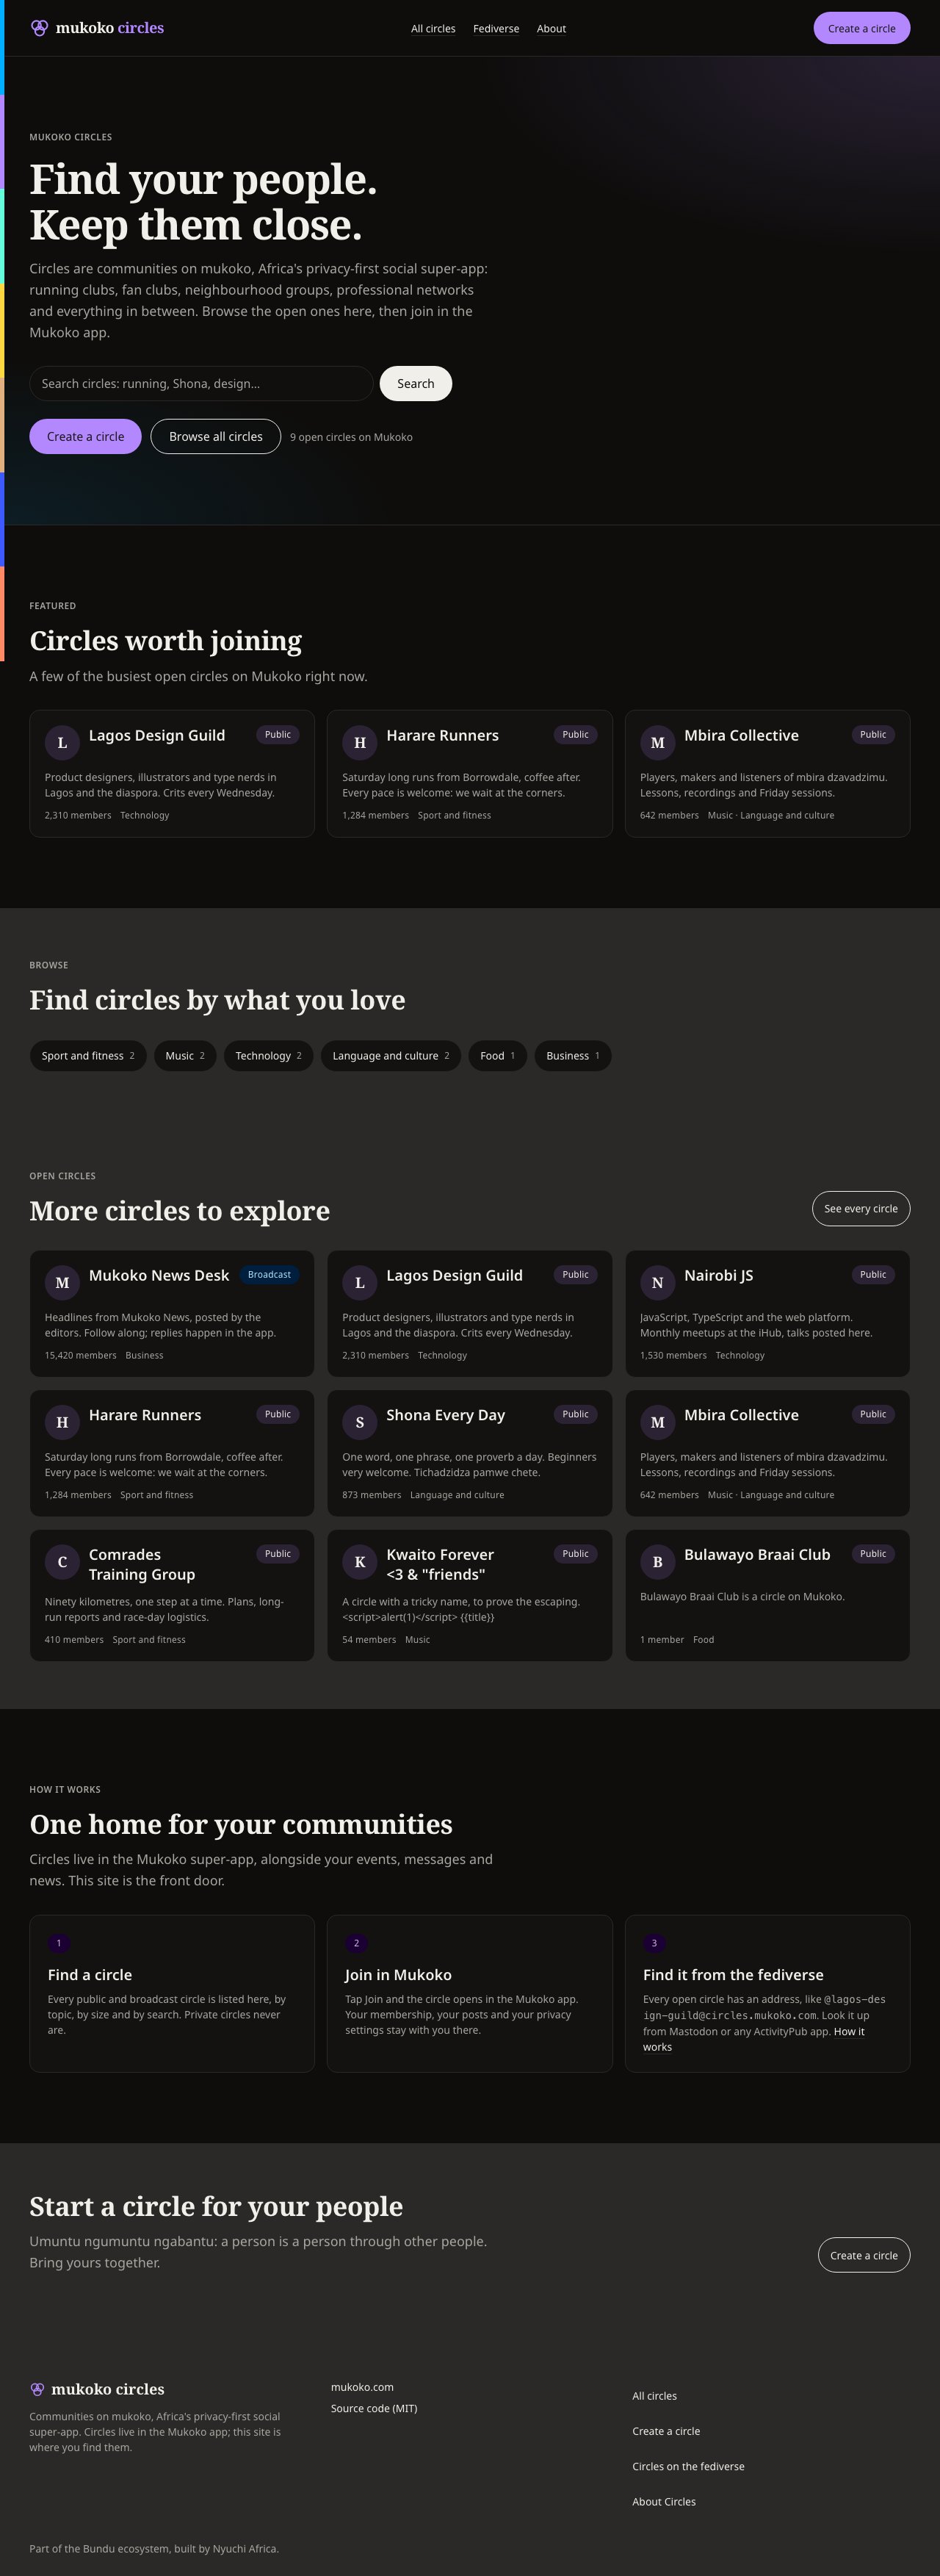The width and height of the screenshot is (940, 2576).
Task: Open Circles on the fediverse footer link
Action: tap(688, 2466)
